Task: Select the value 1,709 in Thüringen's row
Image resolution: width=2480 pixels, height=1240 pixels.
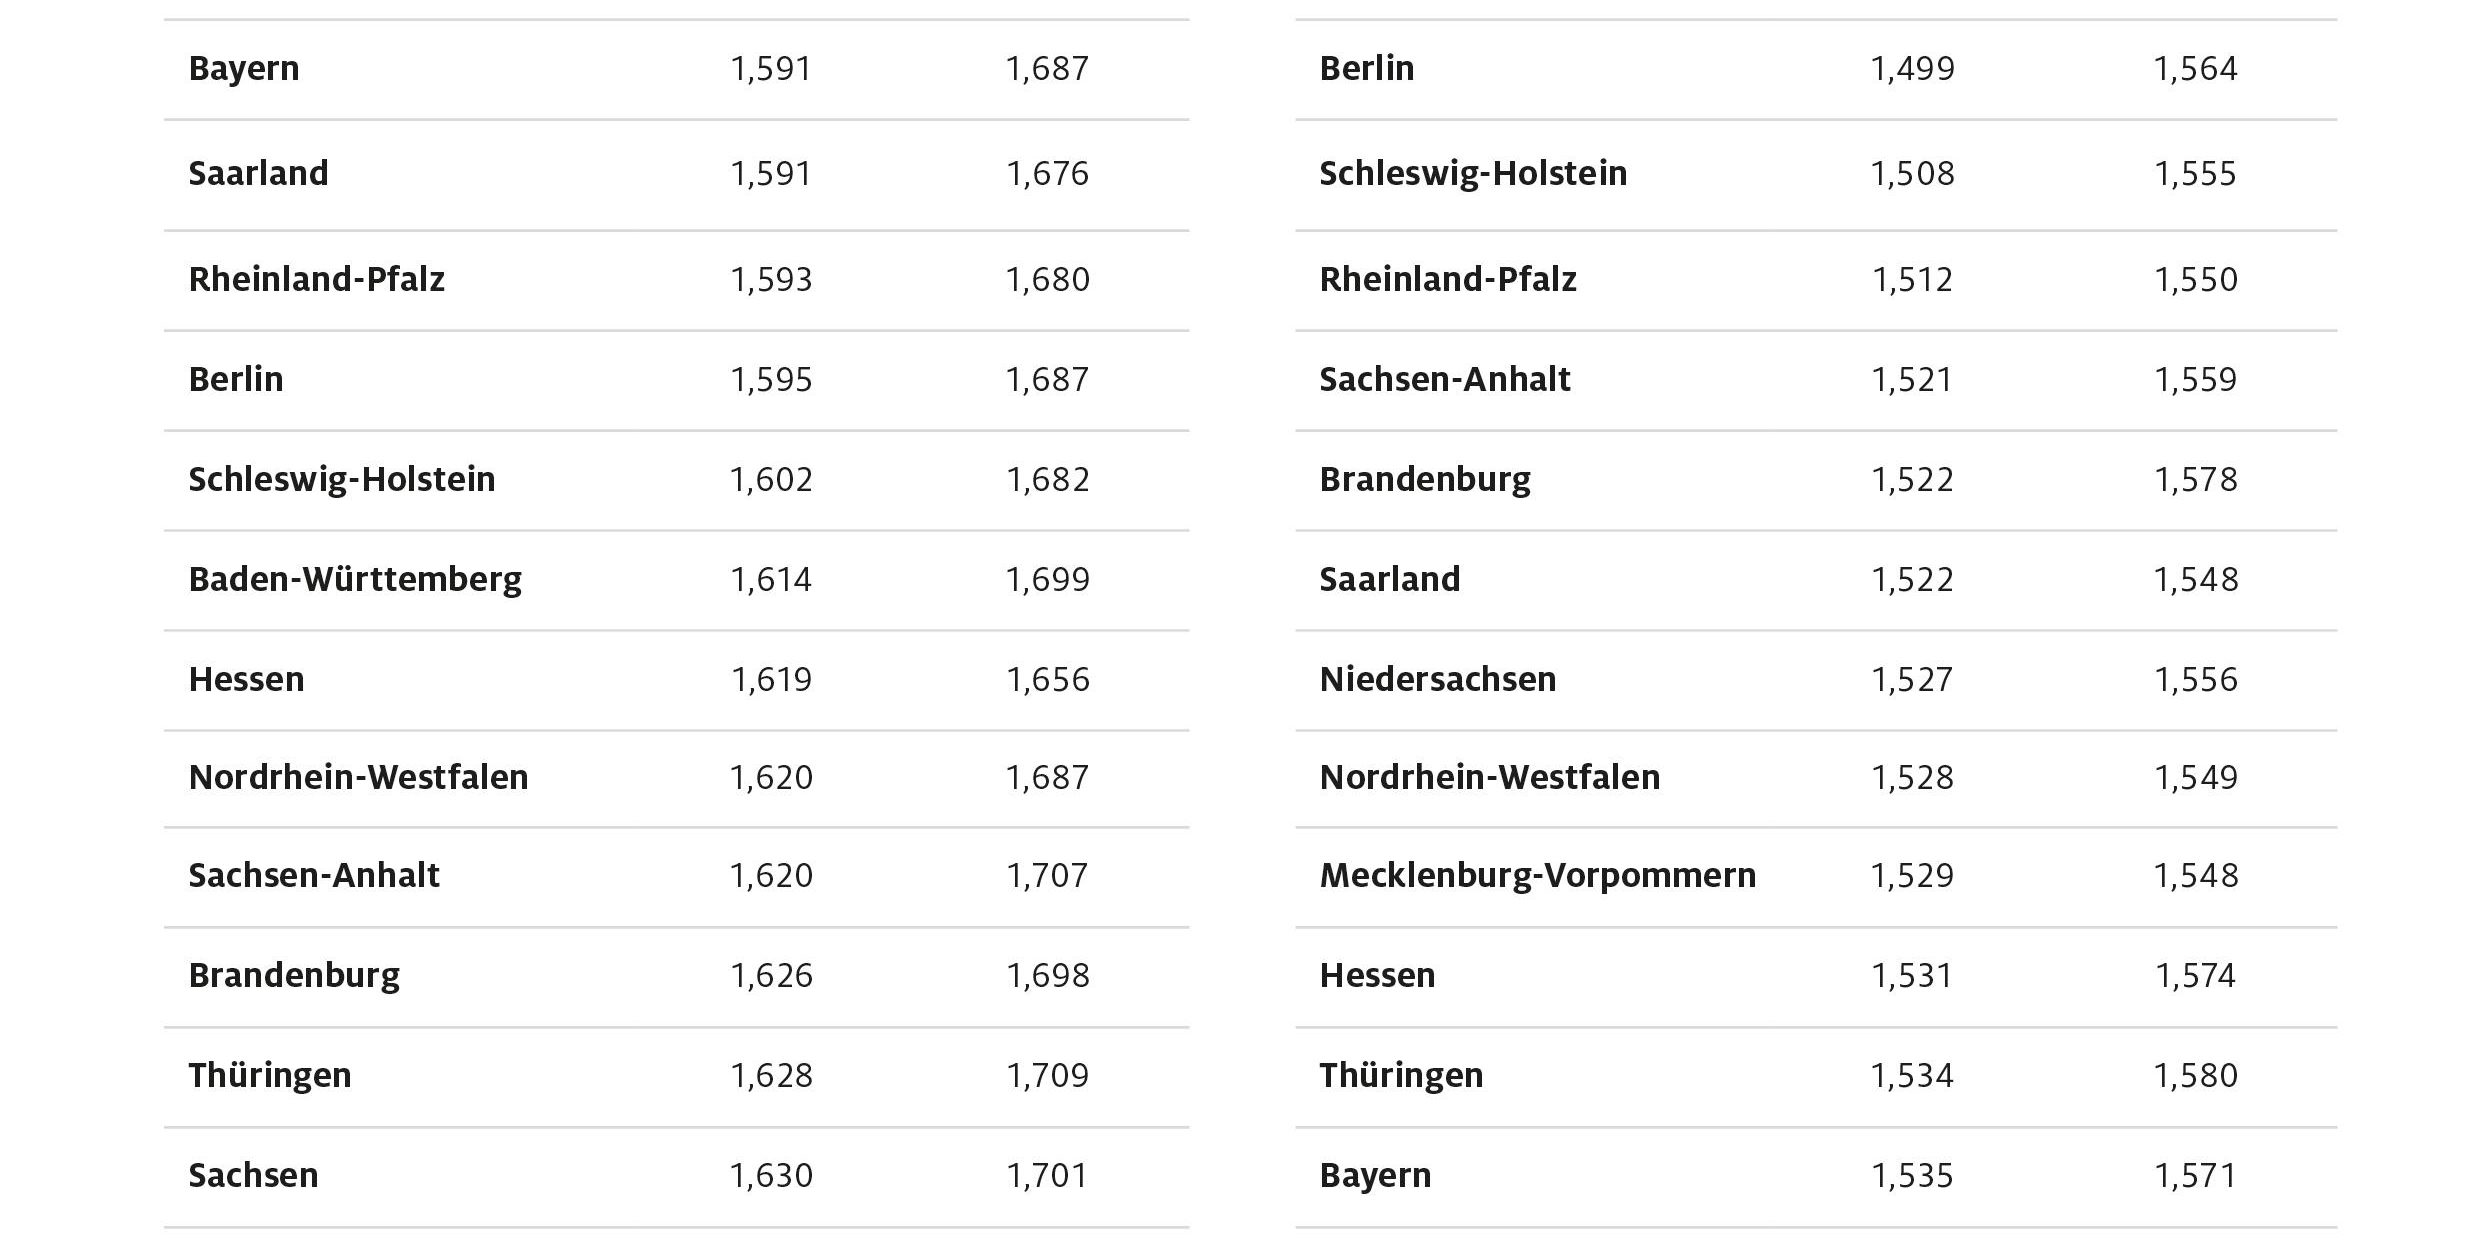Action: click(1047, 1076)
